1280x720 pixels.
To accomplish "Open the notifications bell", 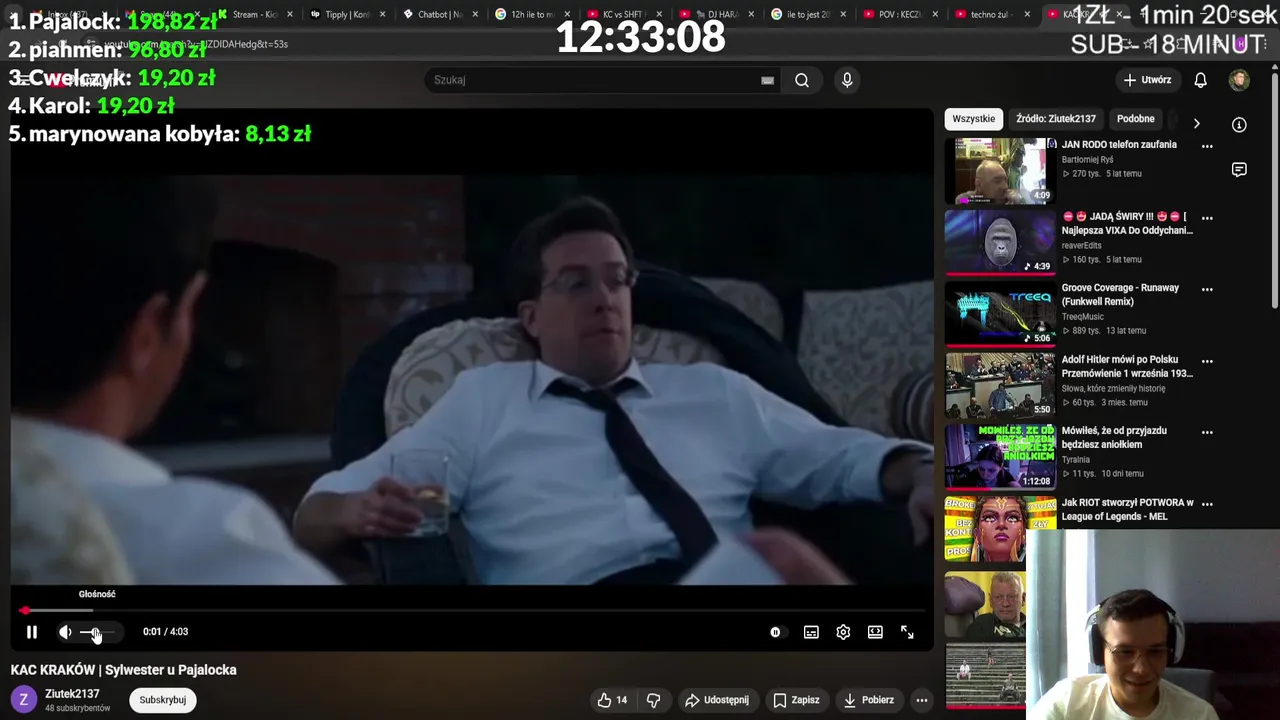I will [1200, 80].
